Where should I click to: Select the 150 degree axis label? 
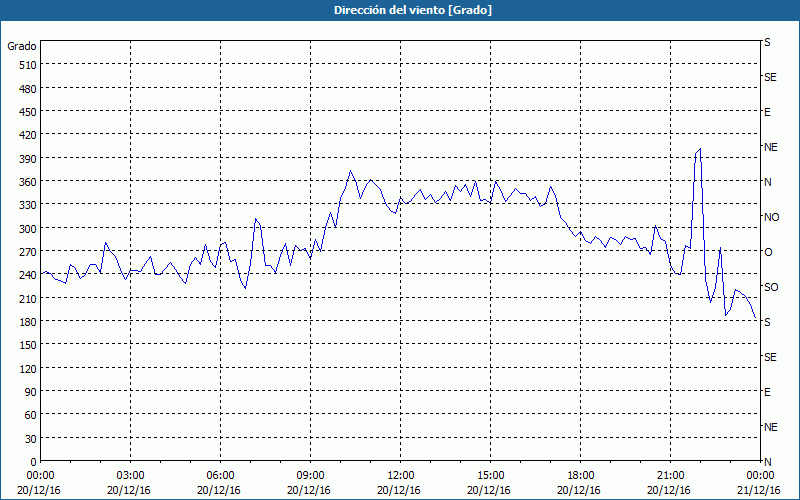tap(29, 345)
